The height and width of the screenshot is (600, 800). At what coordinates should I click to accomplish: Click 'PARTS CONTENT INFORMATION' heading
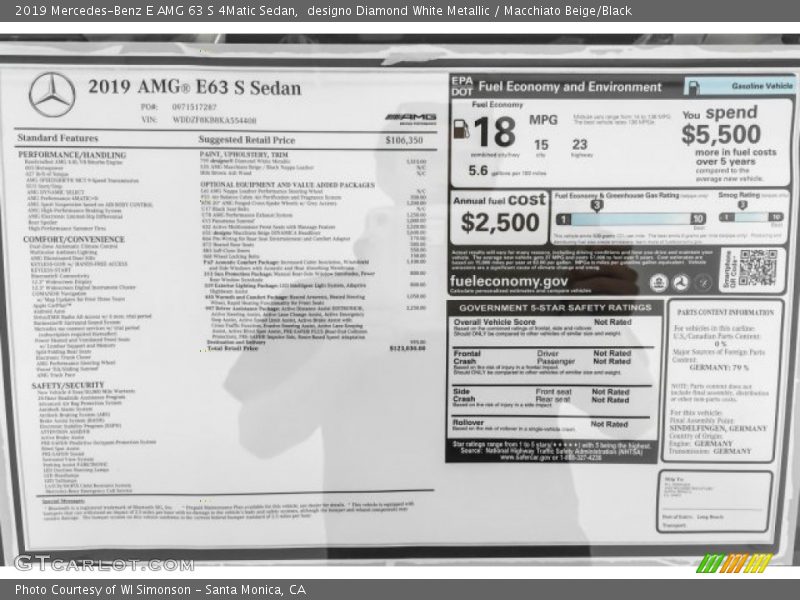point(726,312)
